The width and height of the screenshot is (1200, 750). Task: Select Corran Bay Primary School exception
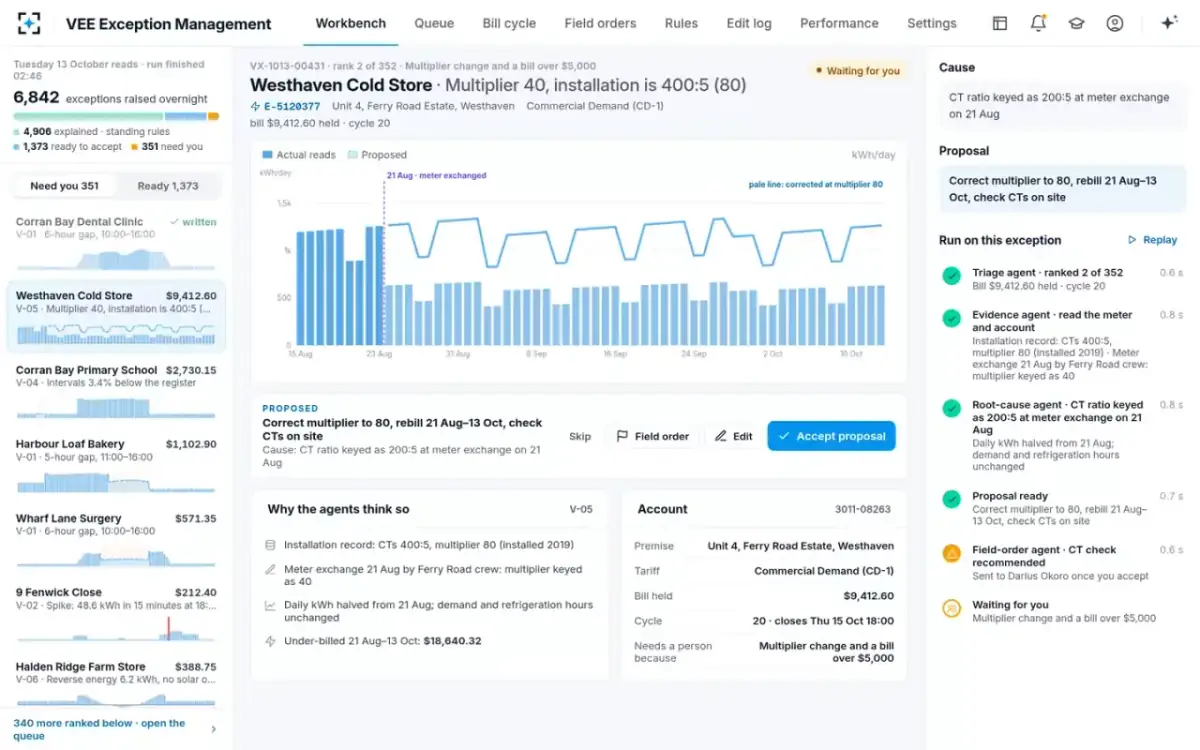116,390
